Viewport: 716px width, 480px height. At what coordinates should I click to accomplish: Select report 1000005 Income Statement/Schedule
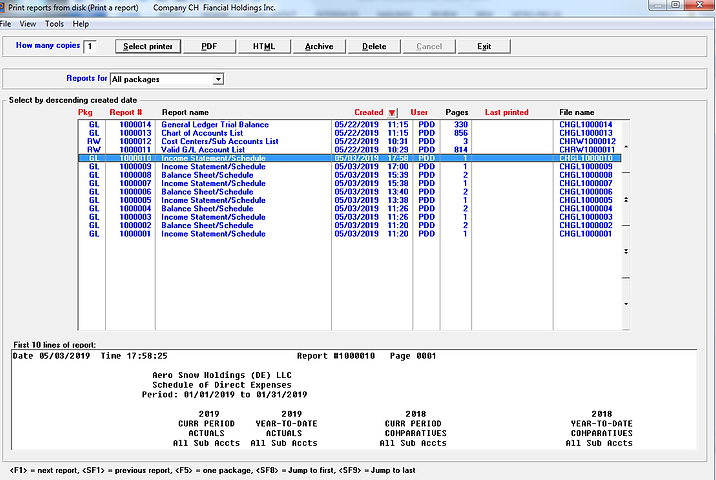(x=349, y=200)
